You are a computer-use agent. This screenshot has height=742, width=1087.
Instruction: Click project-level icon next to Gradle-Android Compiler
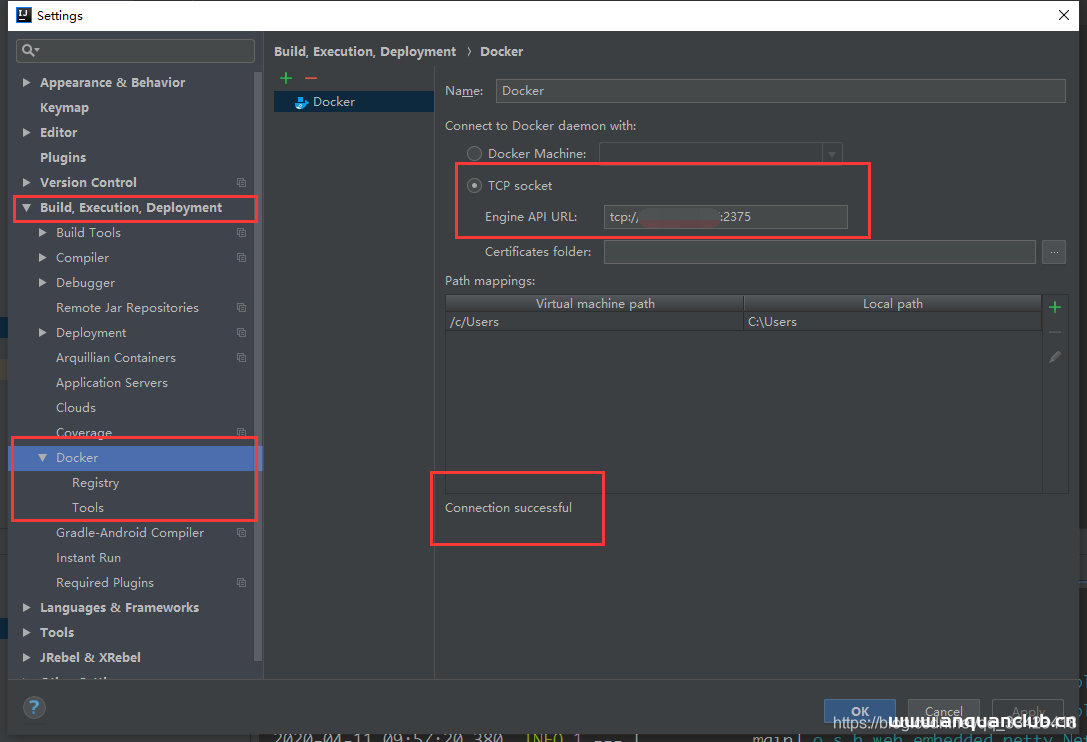(x=241, y=533)
